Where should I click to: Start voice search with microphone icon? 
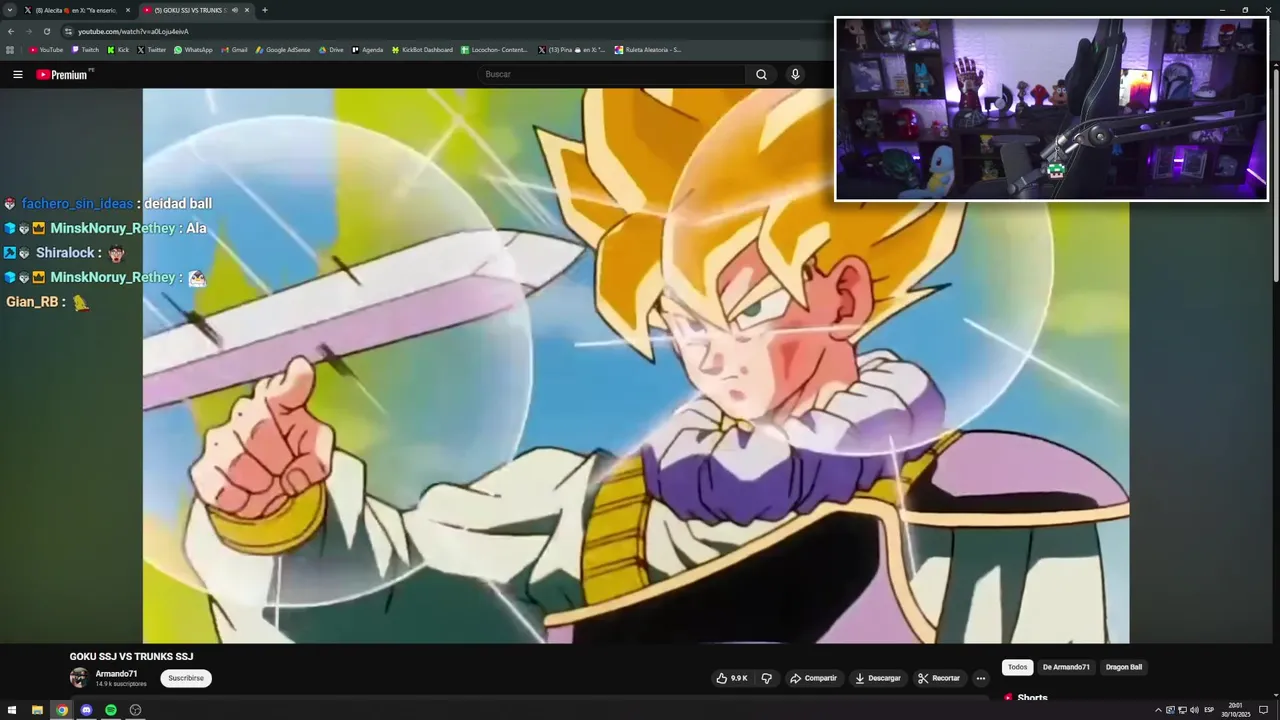(795, 75)
